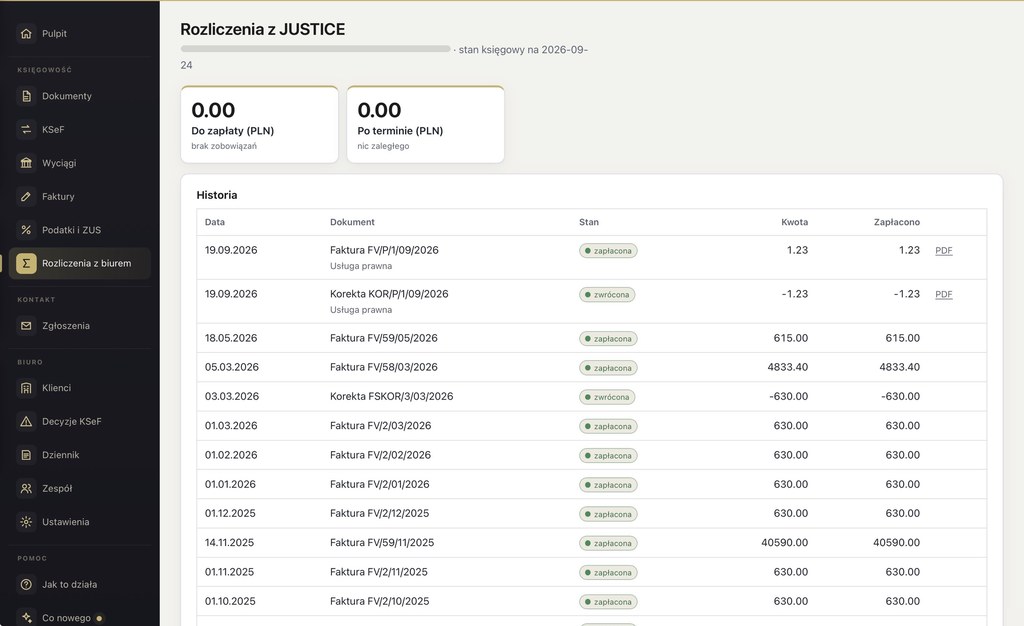
Task: Select the Faktura FV/2/10/2025 row text
Action: click(x=379, y=601)
